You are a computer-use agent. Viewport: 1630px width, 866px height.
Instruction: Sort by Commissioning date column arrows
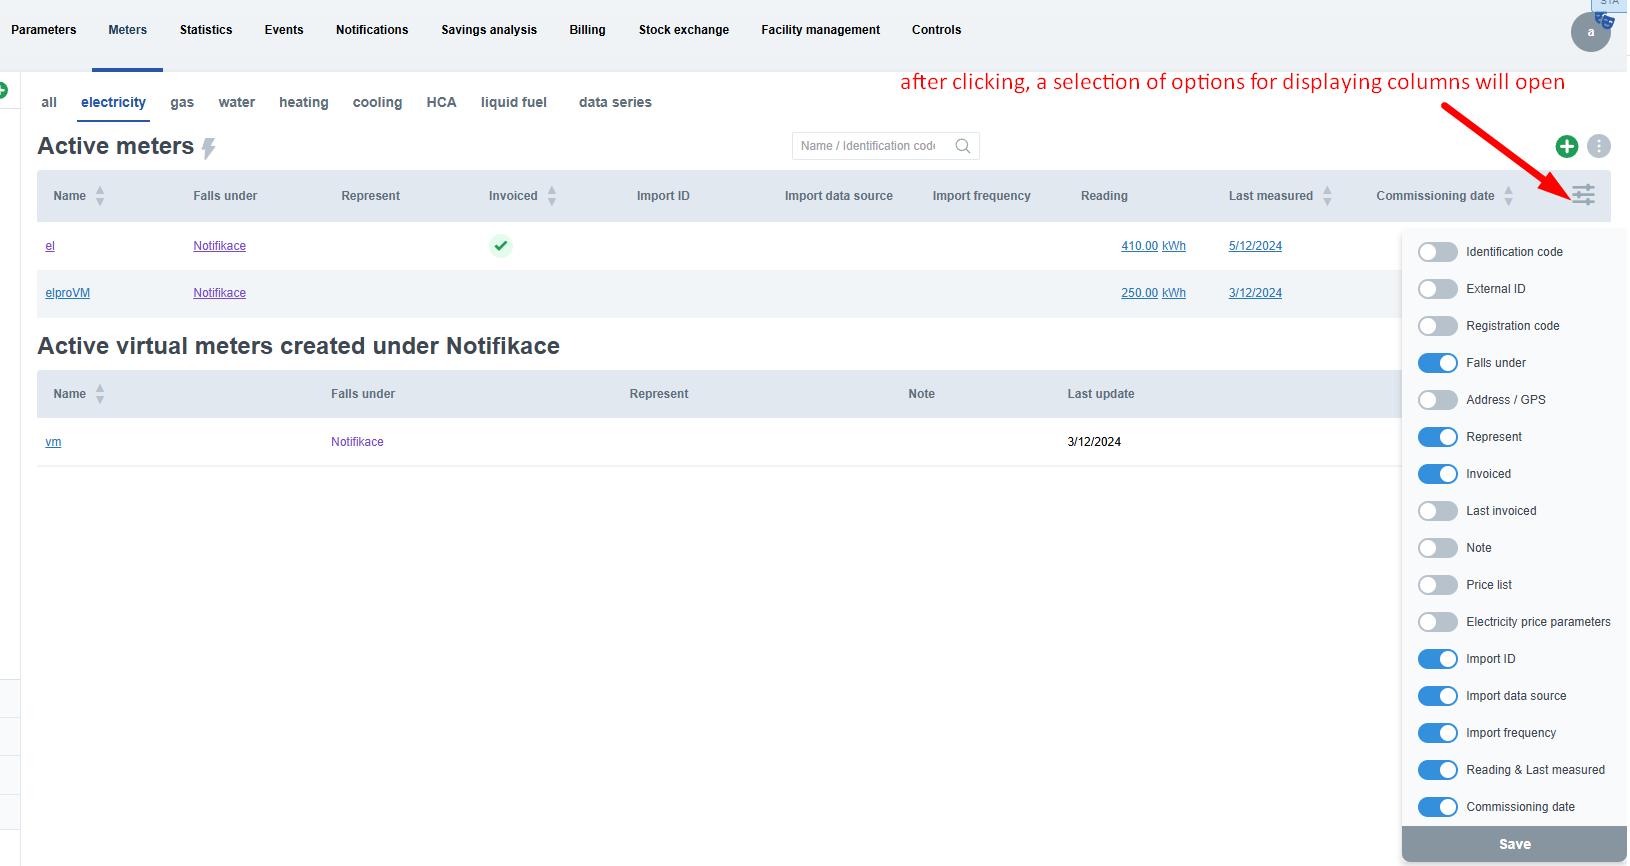(1508, 196)
